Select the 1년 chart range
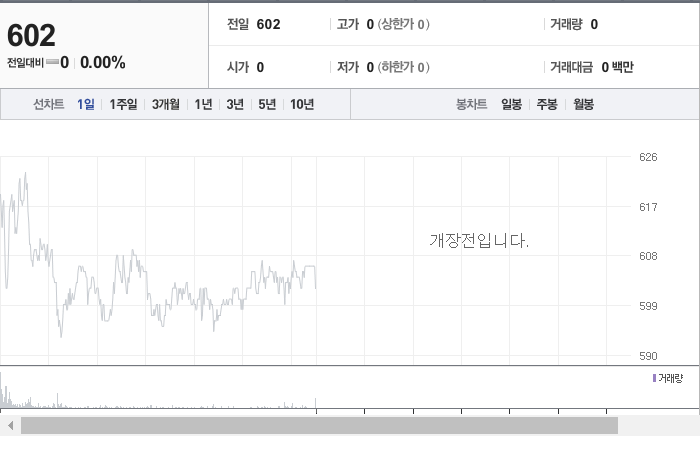This screenshot has width=700, height=450. [203, 104]
